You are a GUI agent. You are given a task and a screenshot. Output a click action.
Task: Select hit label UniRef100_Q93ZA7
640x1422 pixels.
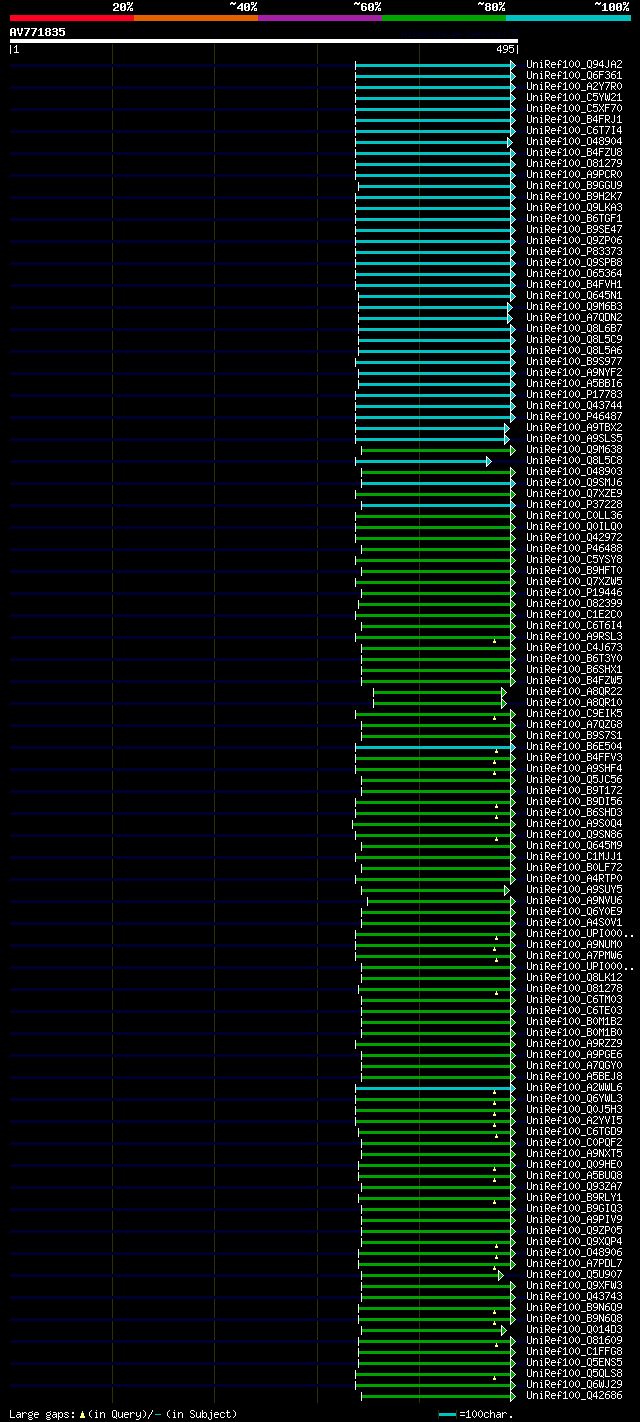[x=574, y=1187]
